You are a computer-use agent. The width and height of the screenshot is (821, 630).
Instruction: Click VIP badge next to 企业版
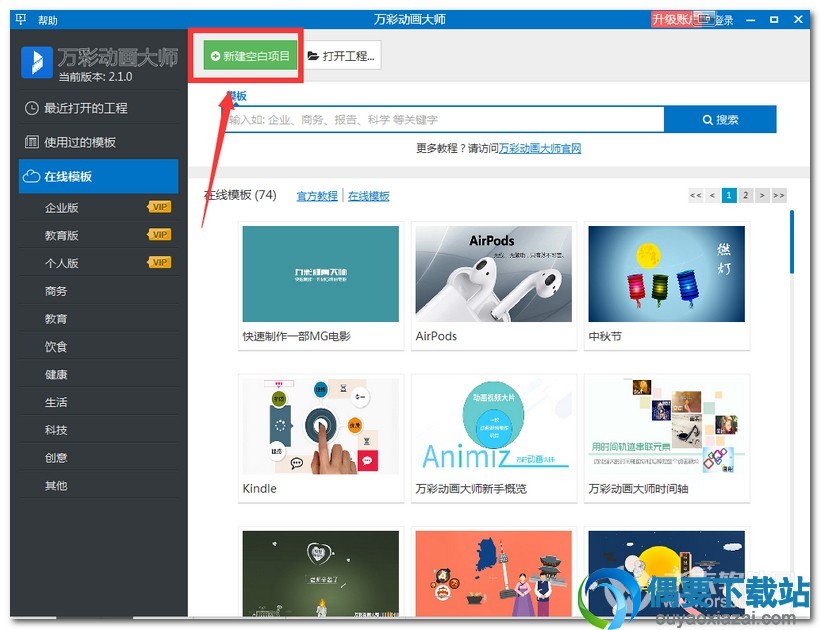pos(159,207)
